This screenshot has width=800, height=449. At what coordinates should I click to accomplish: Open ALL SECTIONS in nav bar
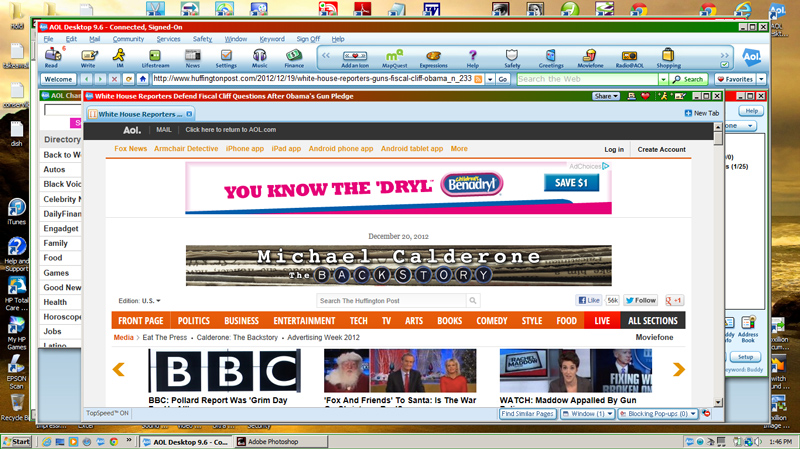653,320
